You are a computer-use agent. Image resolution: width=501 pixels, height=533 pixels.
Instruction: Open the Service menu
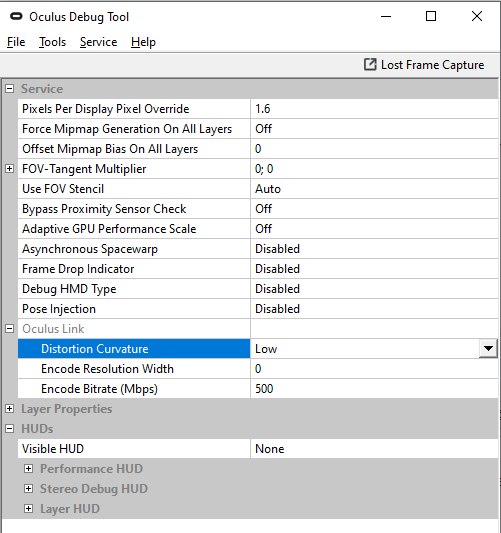[99, 42]
